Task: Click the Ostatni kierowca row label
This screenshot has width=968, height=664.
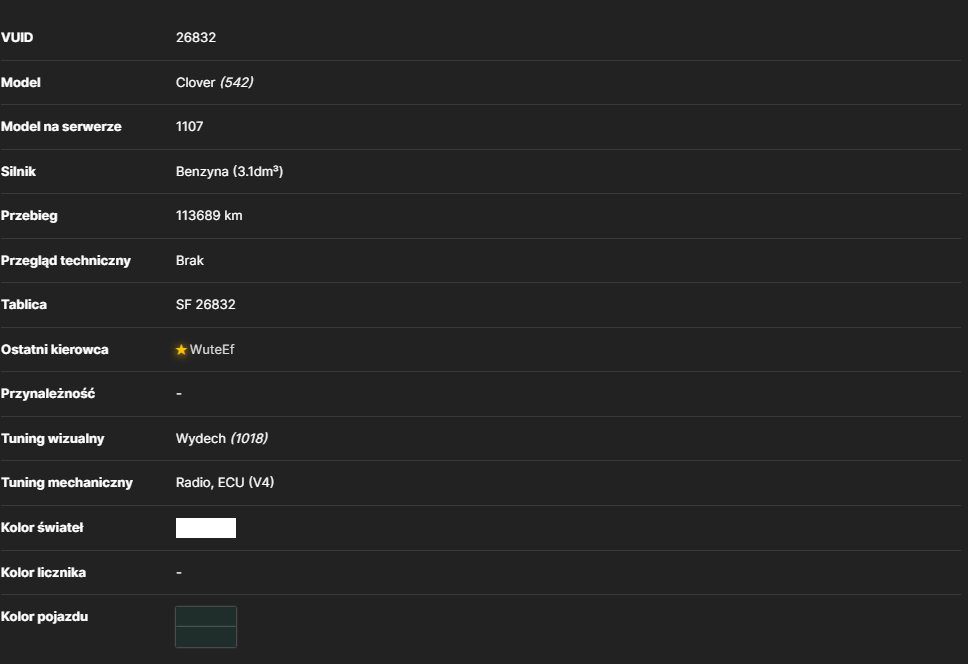Action: 54,349
